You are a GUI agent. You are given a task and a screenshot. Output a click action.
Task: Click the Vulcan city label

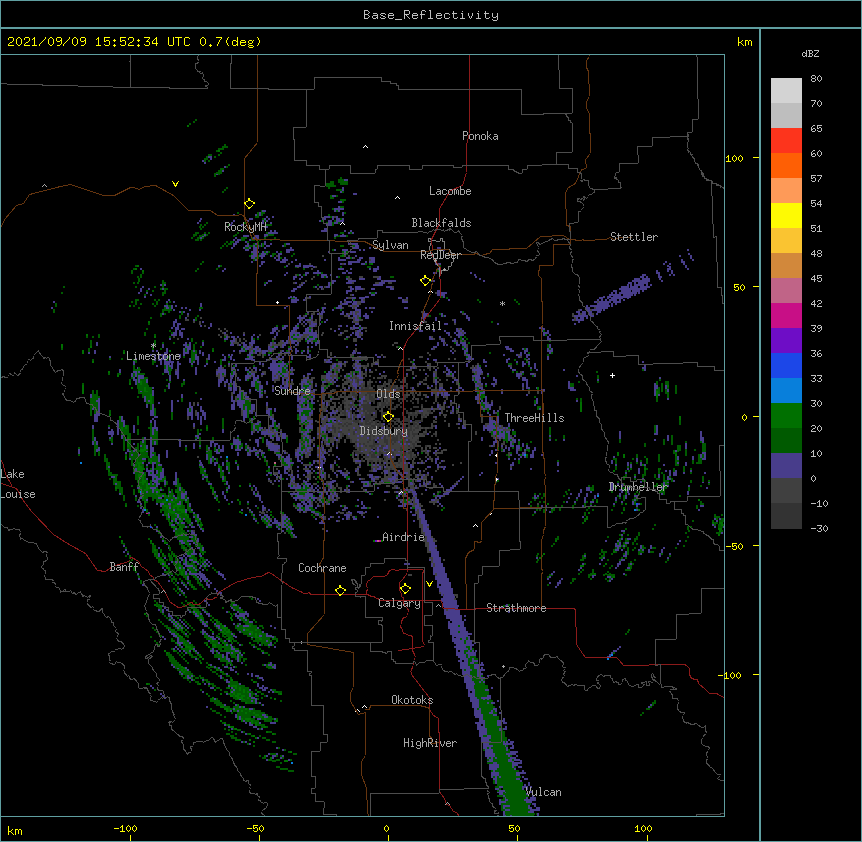[544, 792]
